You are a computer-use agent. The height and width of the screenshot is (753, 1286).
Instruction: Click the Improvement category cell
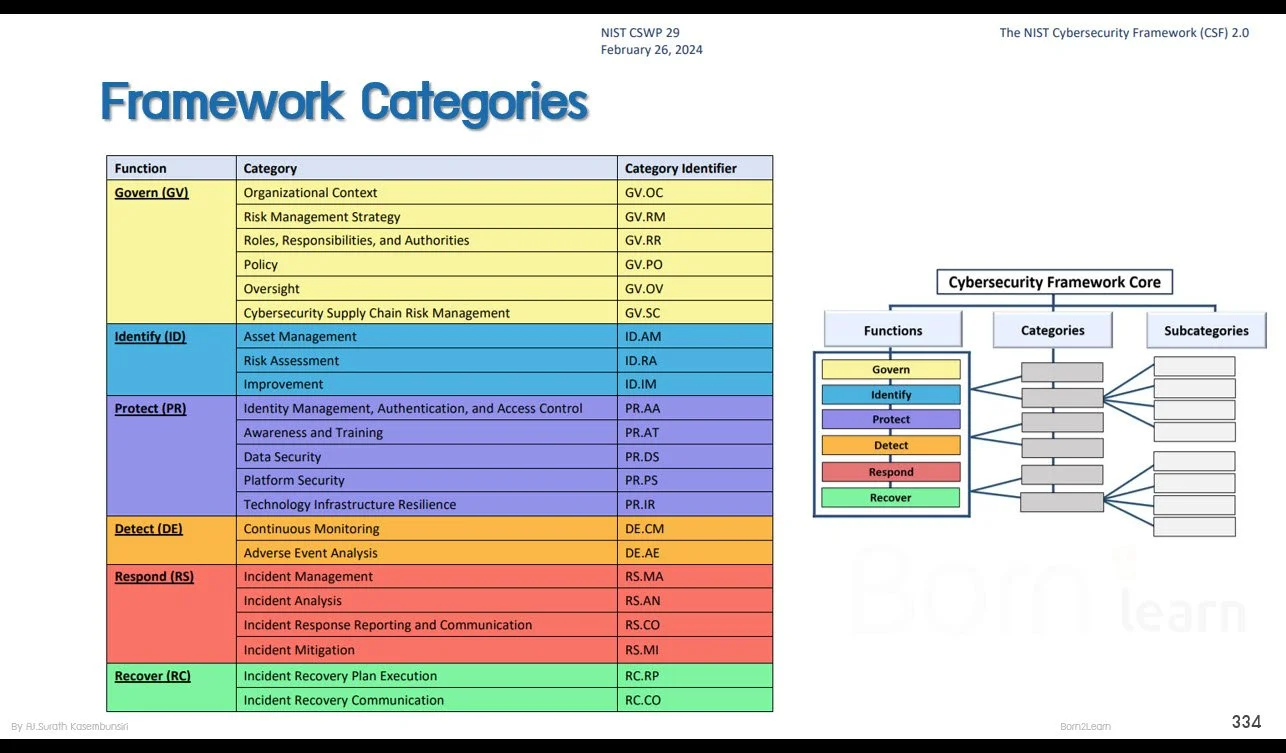[x=427, y=384]
